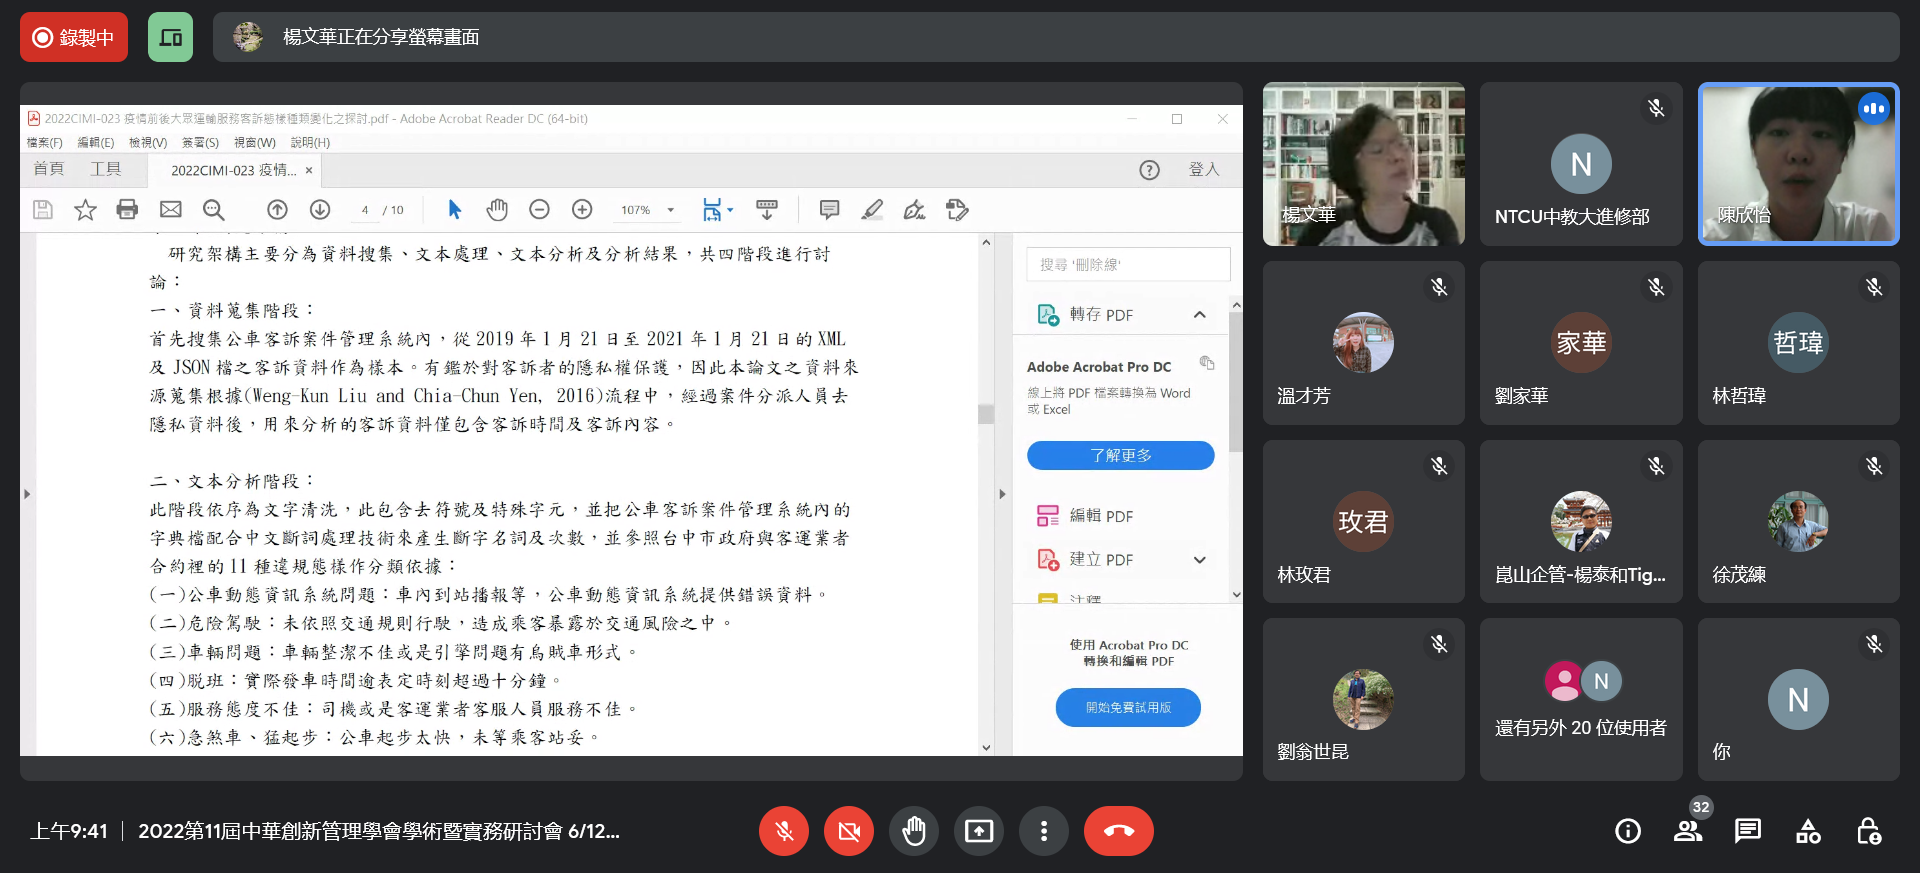Go to next page arrow icon
1920x873 pixels.
320,210
